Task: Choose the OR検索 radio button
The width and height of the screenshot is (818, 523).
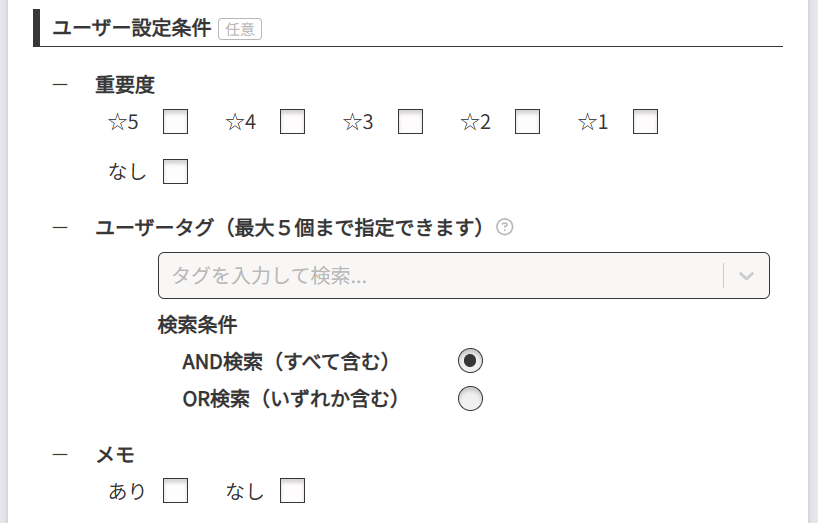Action: [x=470, y=398]
